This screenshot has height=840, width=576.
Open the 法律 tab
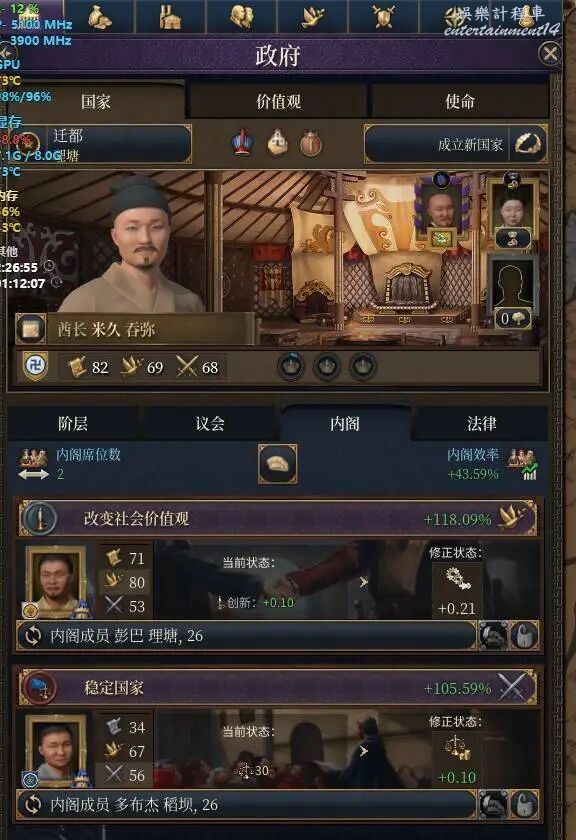[481, 424]
